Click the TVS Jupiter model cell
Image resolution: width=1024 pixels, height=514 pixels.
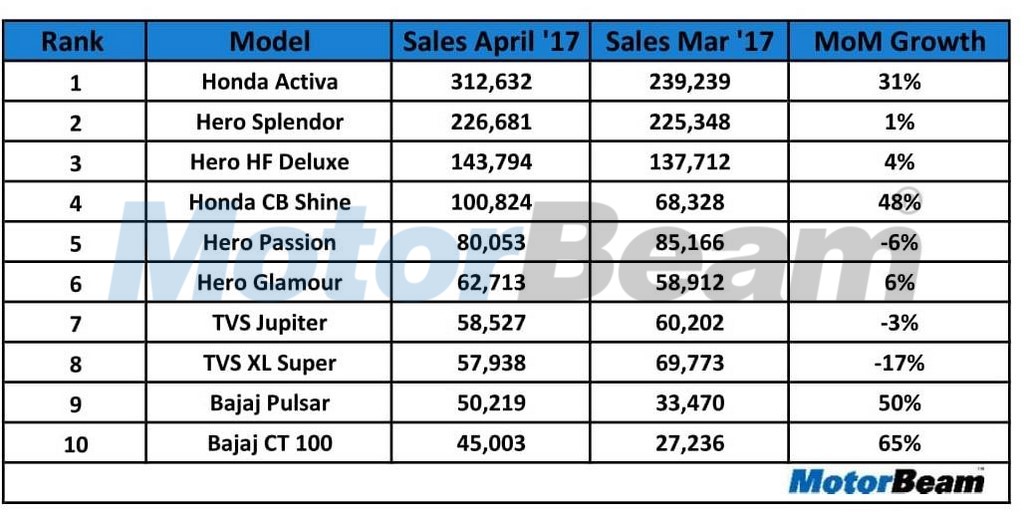coord(269,323)
